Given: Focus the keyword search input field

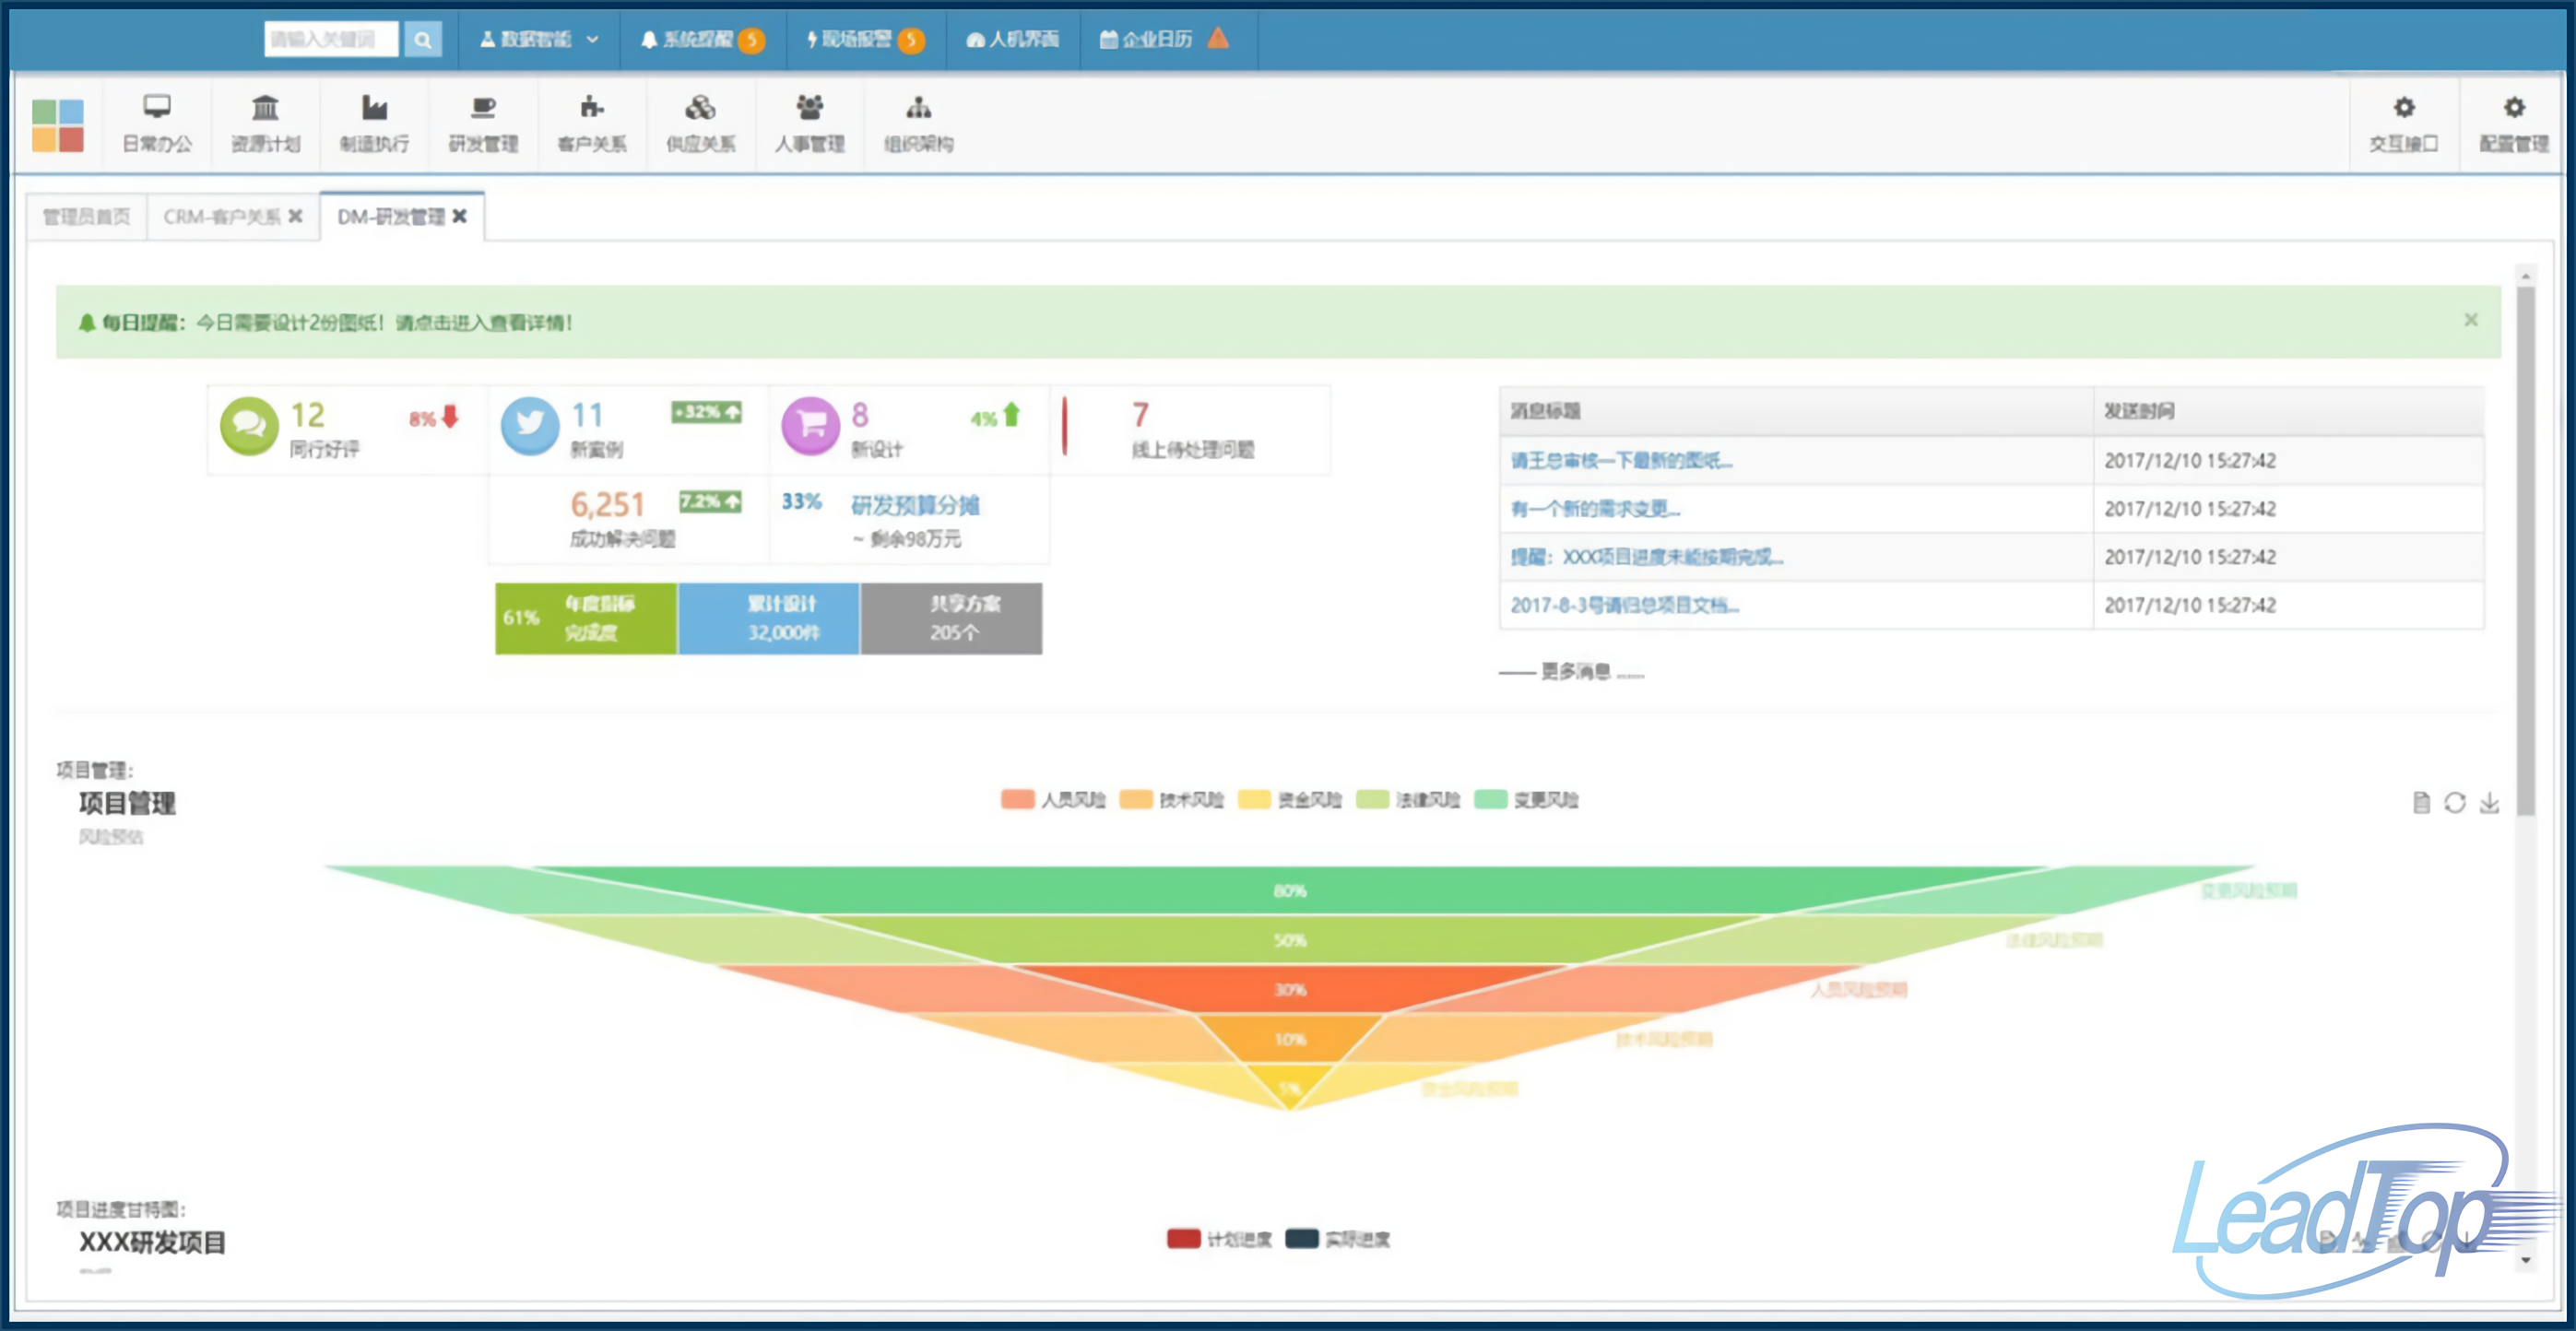Looking at the screenshot, I should click(x=331, y=40).
